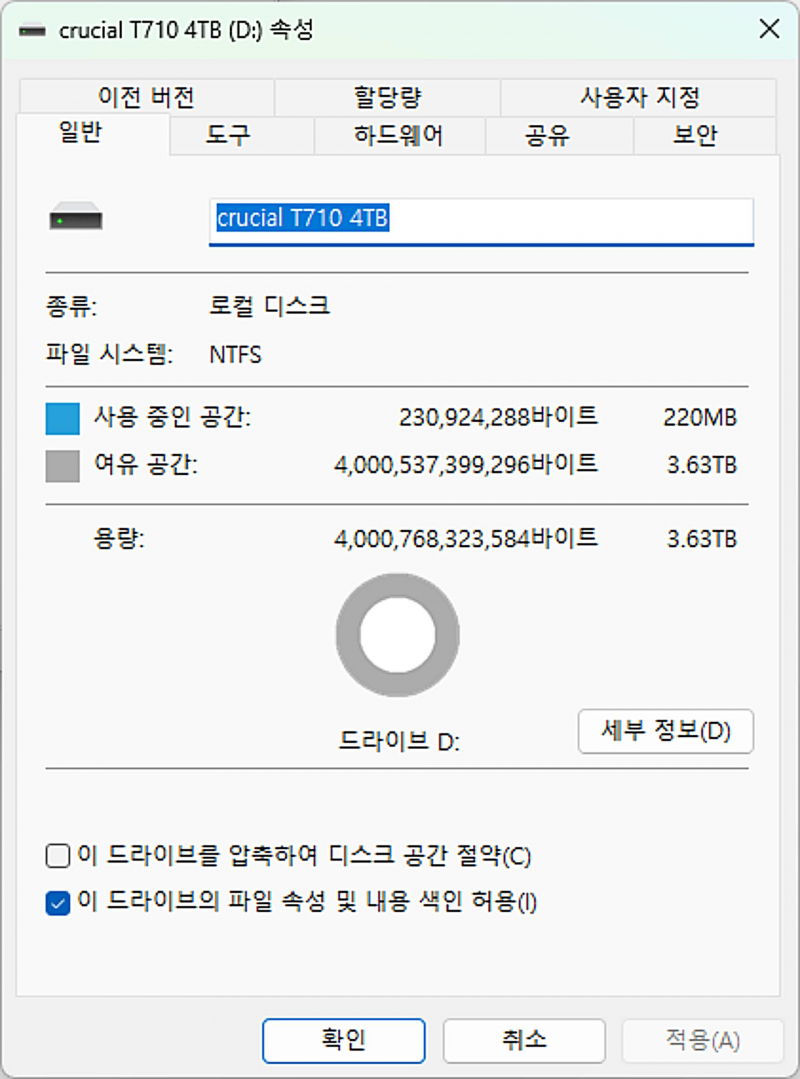Uncheck the file indexing checkbox
This screenshot has height=1079, width=800.
(x=58, y=903)
